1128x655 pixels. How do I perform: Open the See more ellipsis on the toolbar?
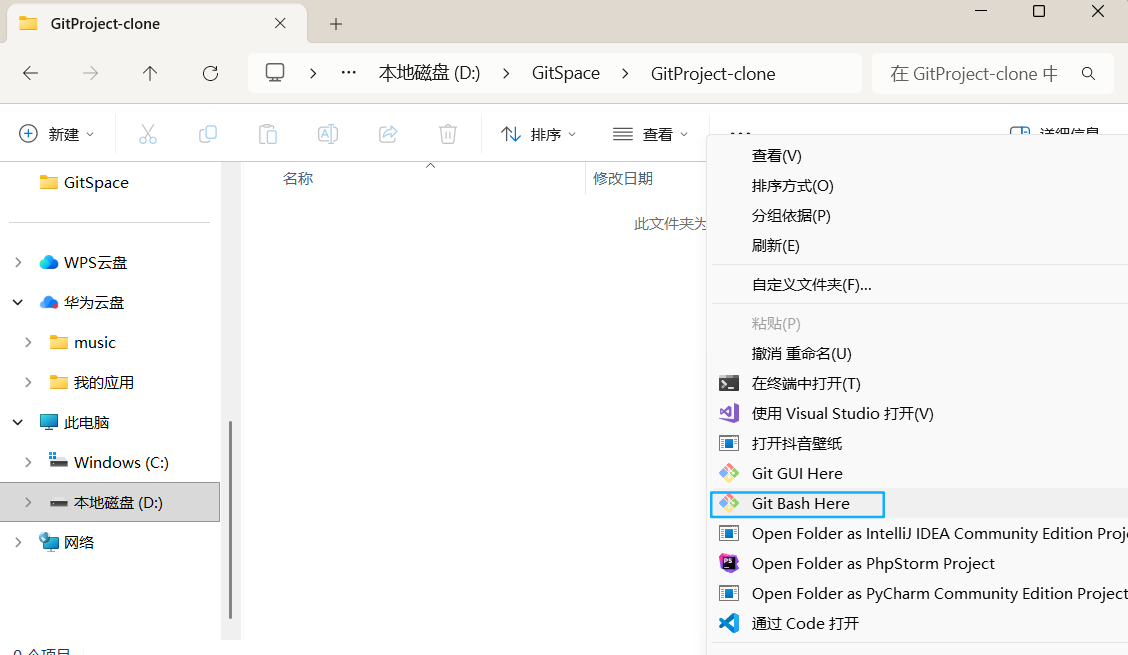click(x=741, y=133)
